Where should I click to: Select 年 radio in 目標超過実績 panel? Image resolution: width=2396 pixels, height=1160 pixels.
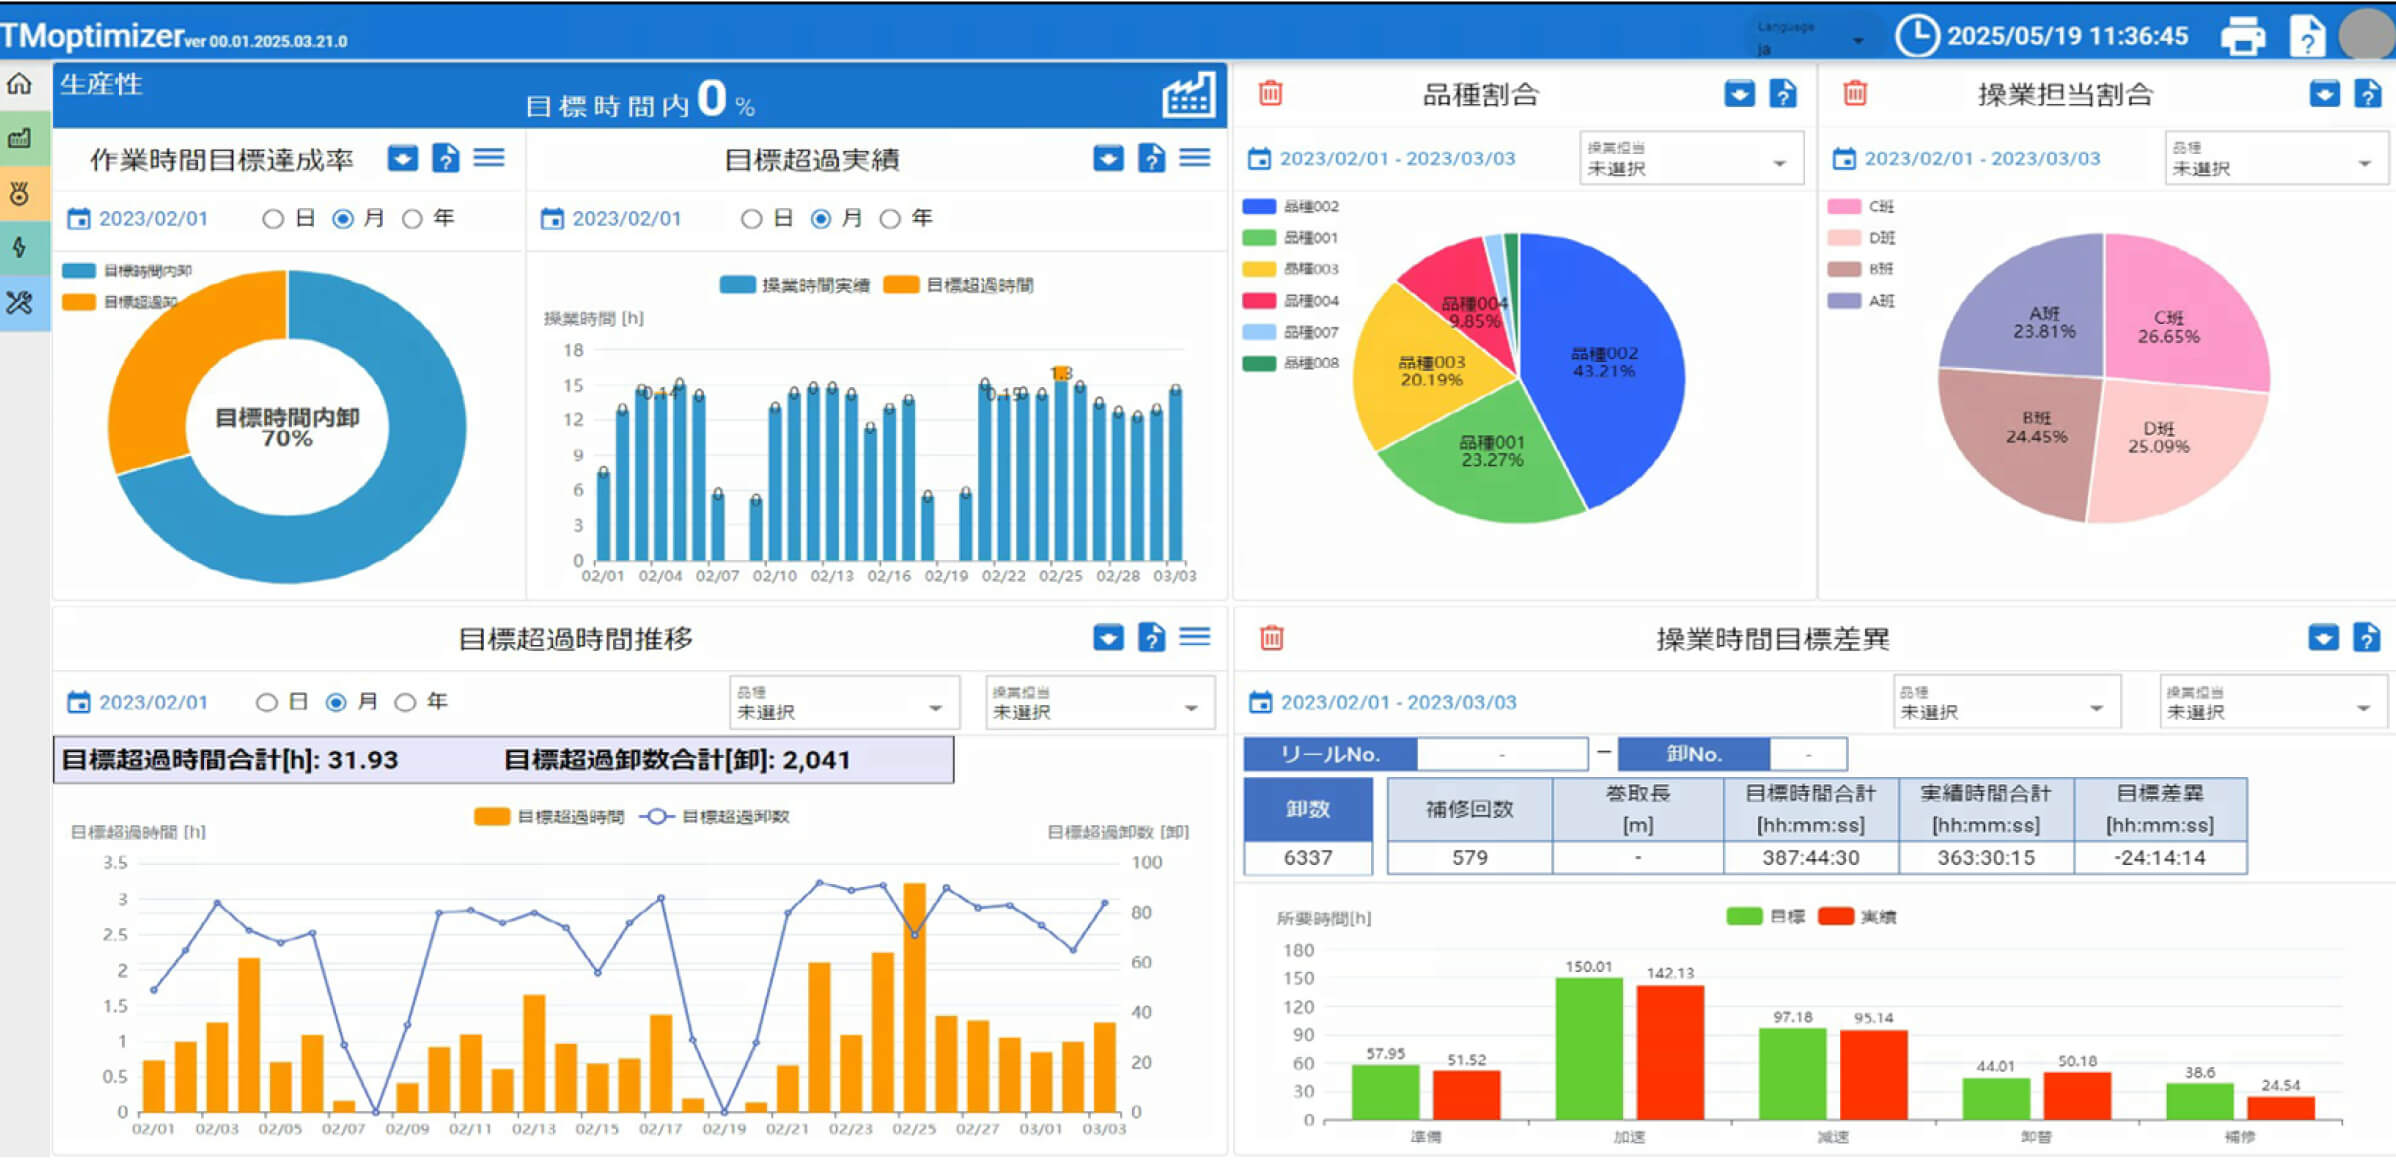point(890,218)
